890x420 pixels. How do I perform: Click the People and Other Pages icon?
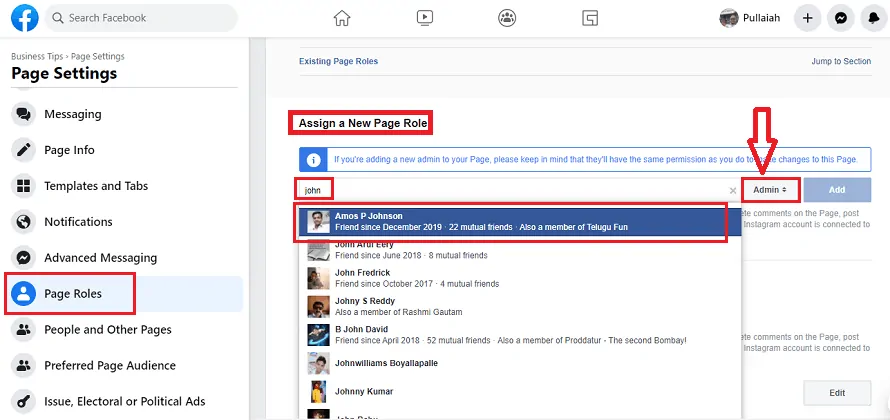pos(23,329)
